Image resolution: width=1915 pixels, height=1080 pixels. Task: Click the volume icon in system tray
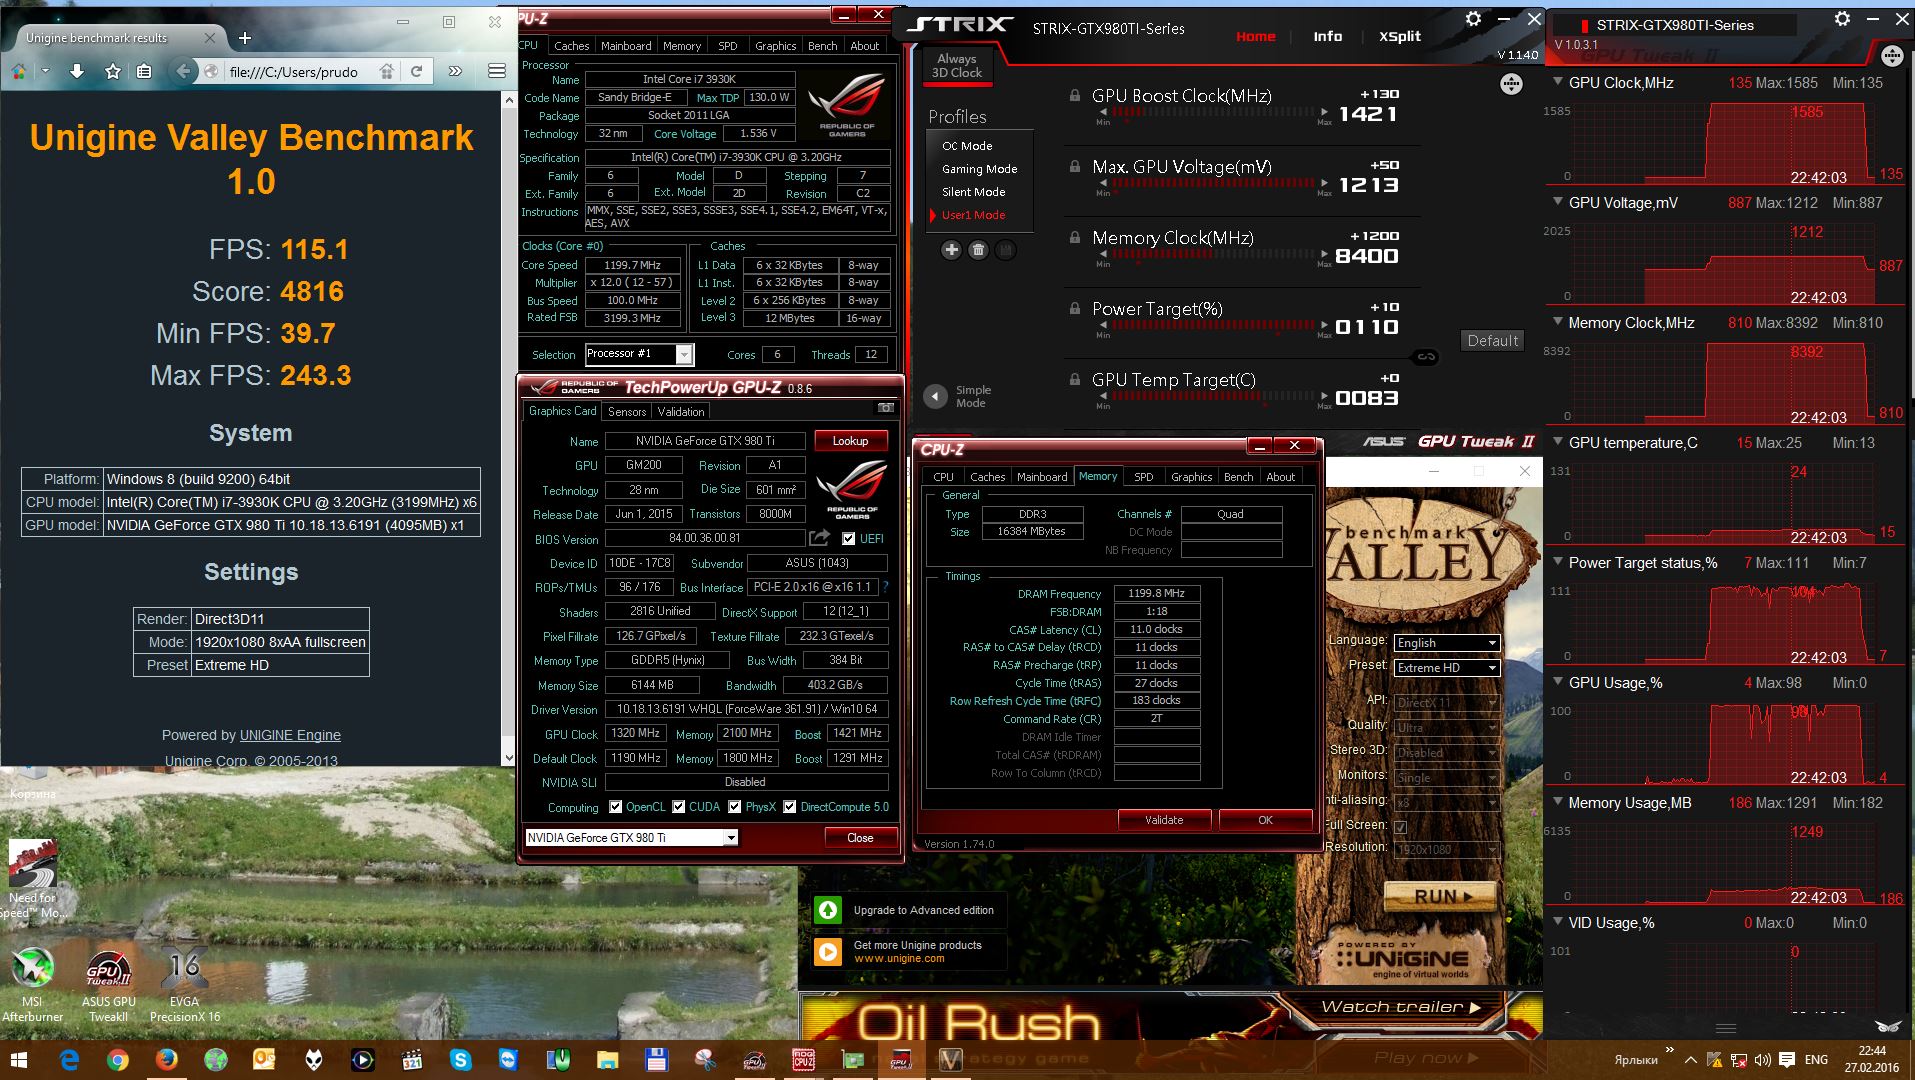coord(1762,1060)
